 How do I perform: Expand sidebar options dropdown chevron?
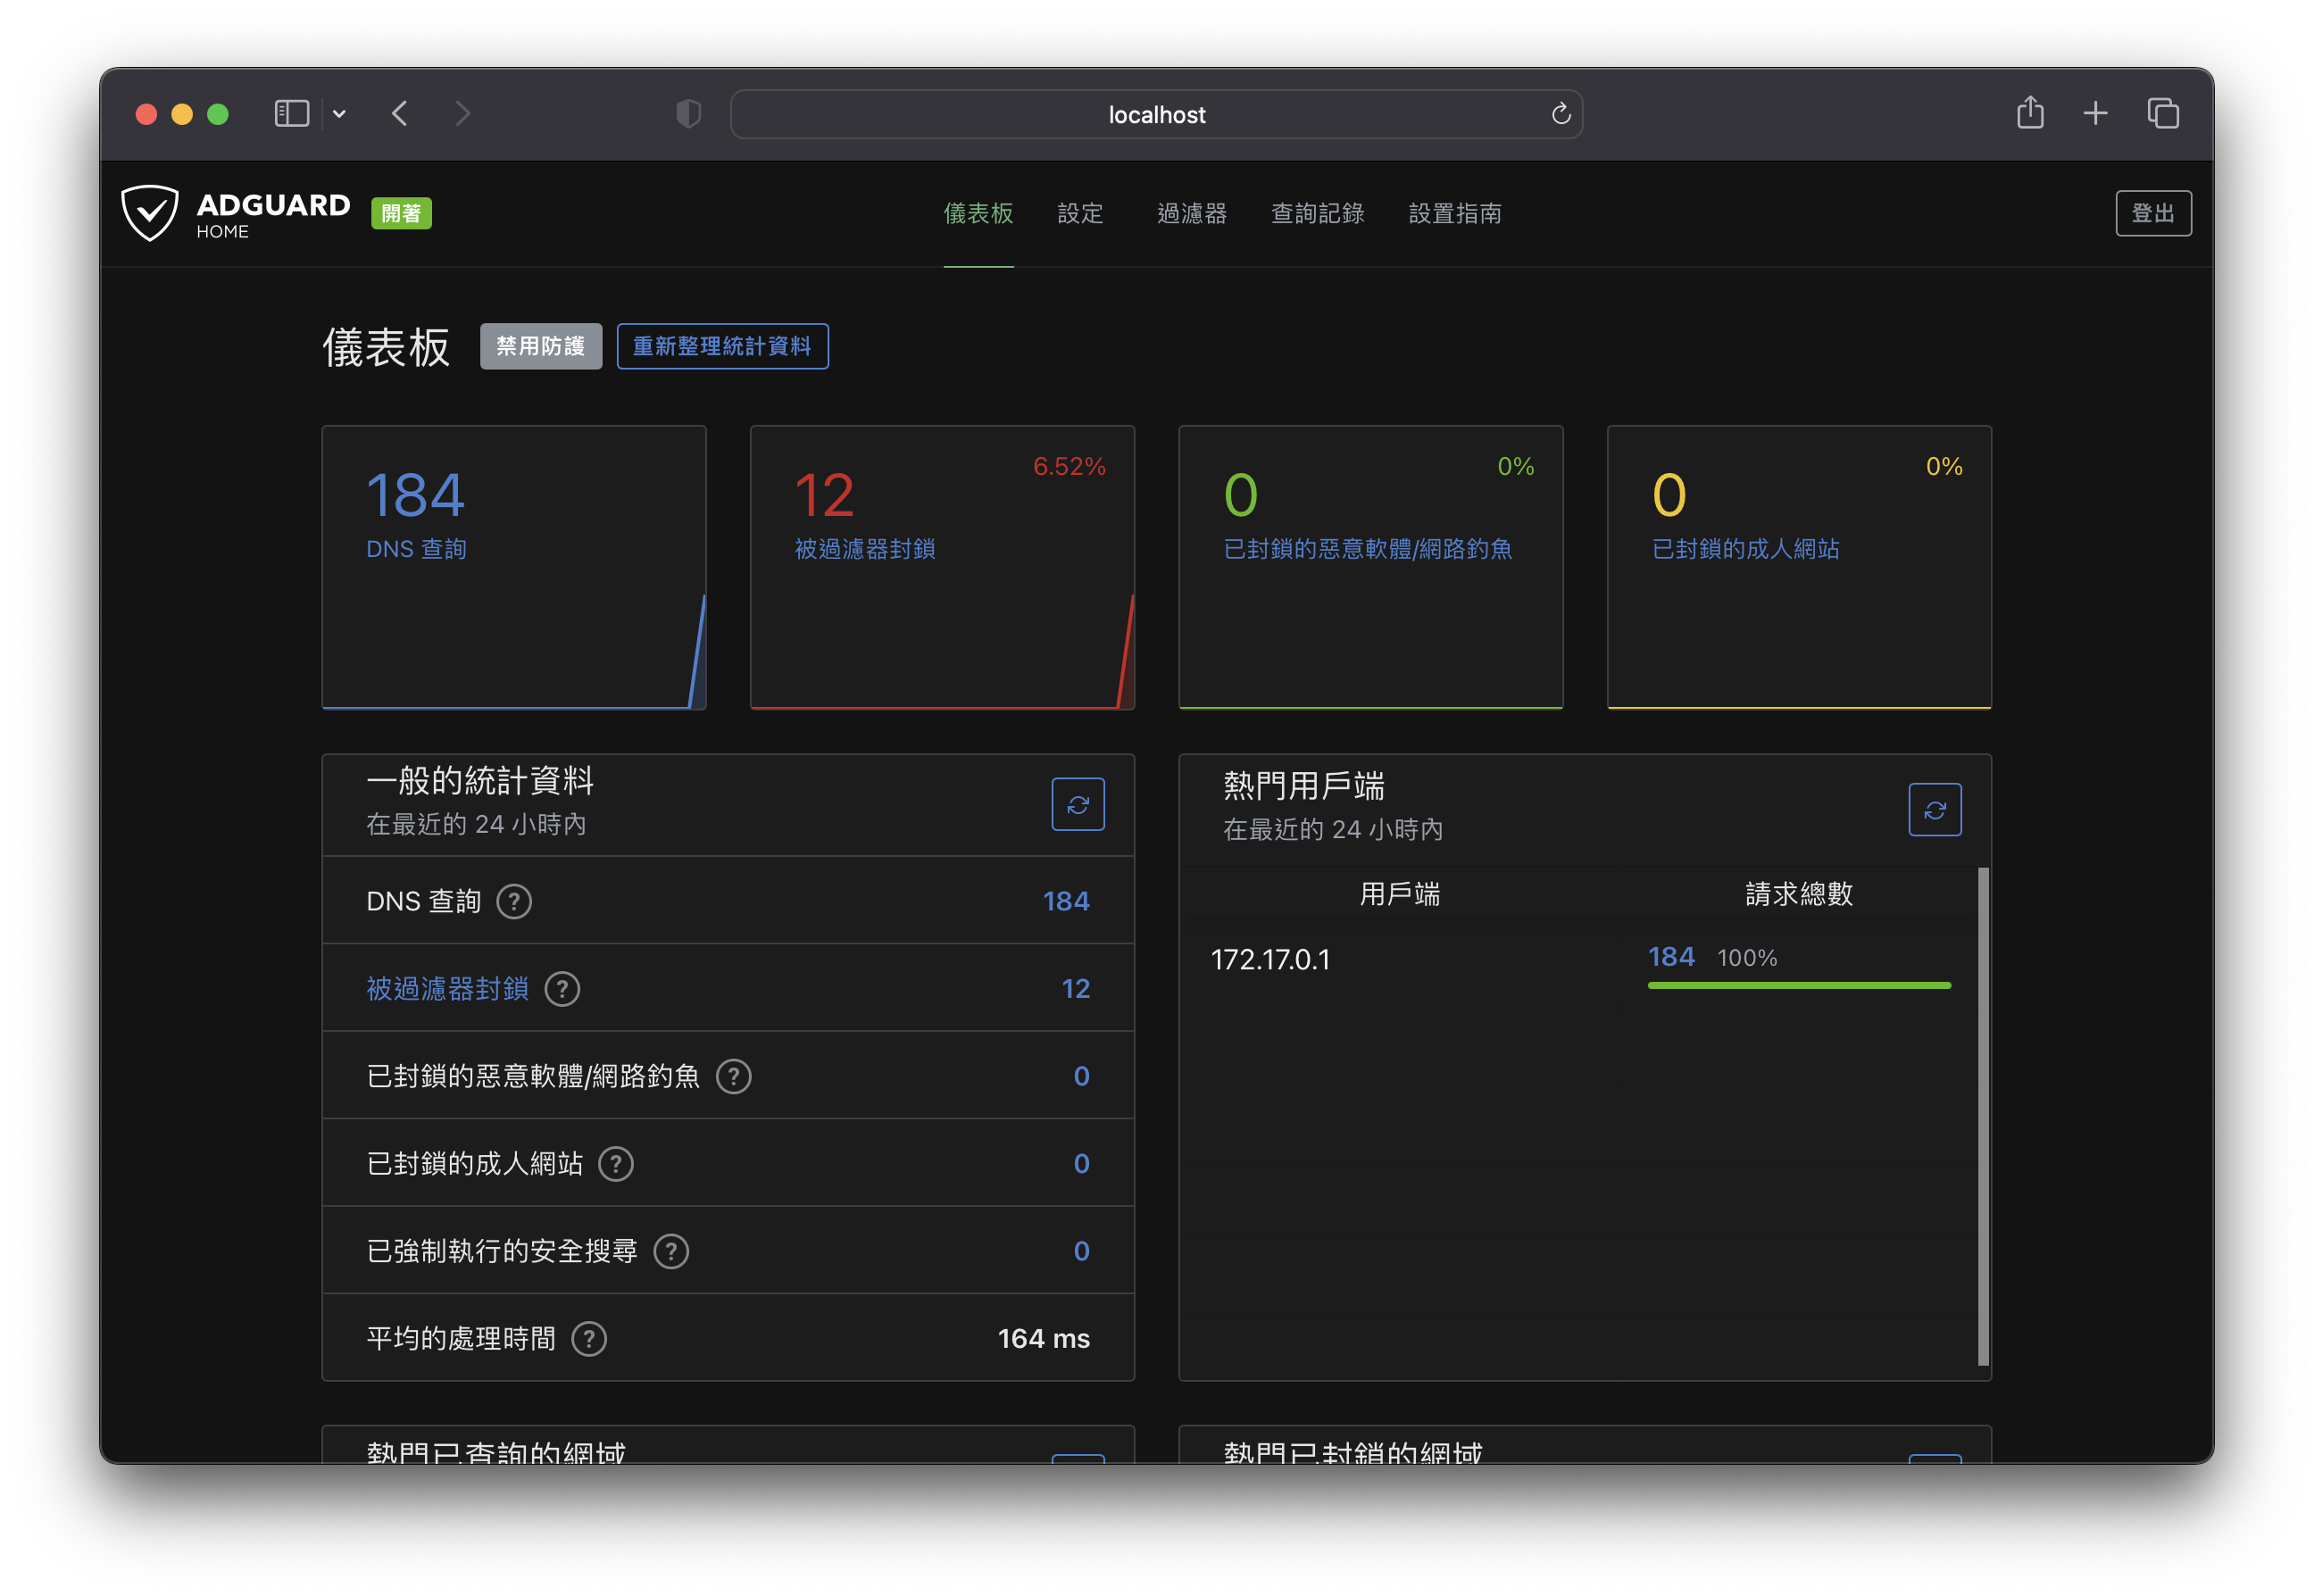tap(339, 114)
